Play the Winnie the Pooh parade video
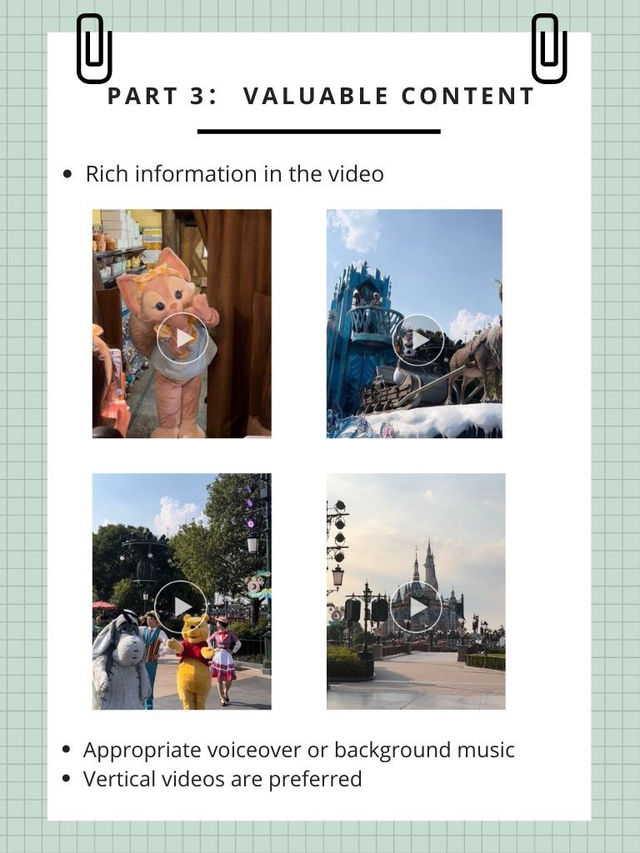Screen dimensions: 640x853 tap(181, 606)
